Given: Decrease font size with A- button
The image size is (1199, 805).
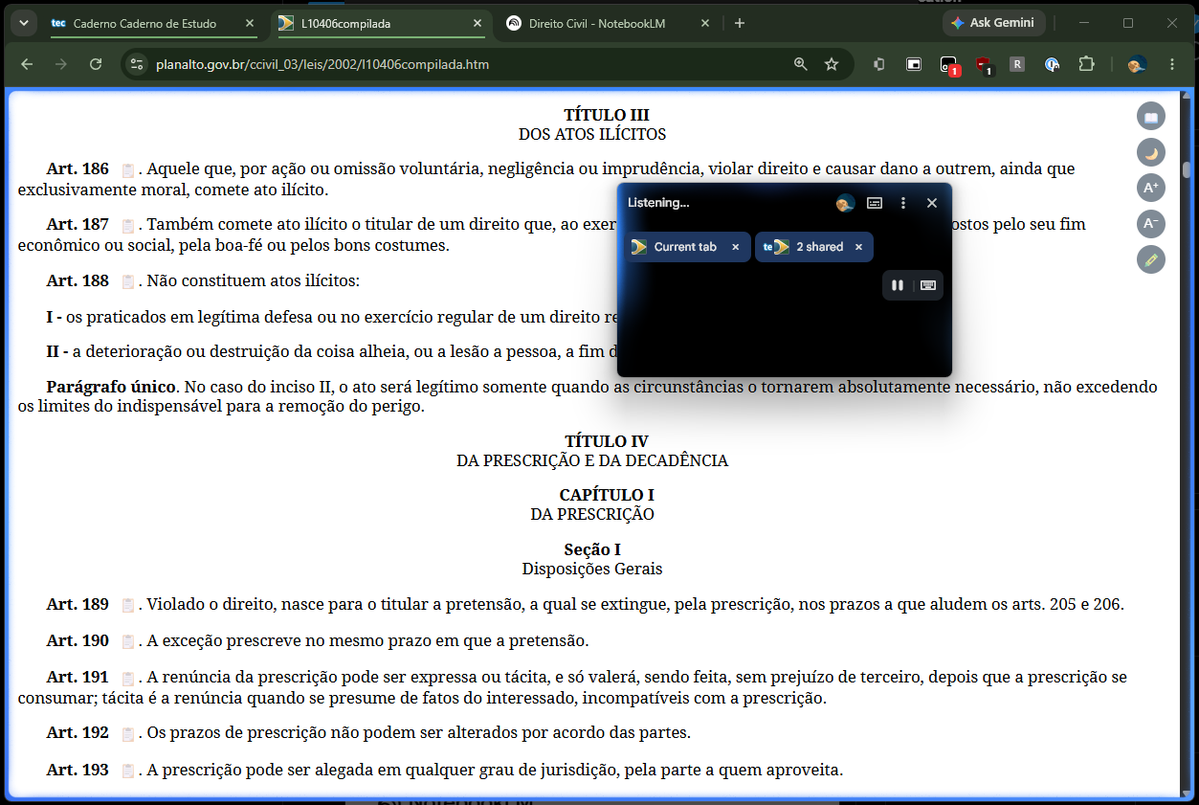Looking at the screenshot, I should 1151,224.
